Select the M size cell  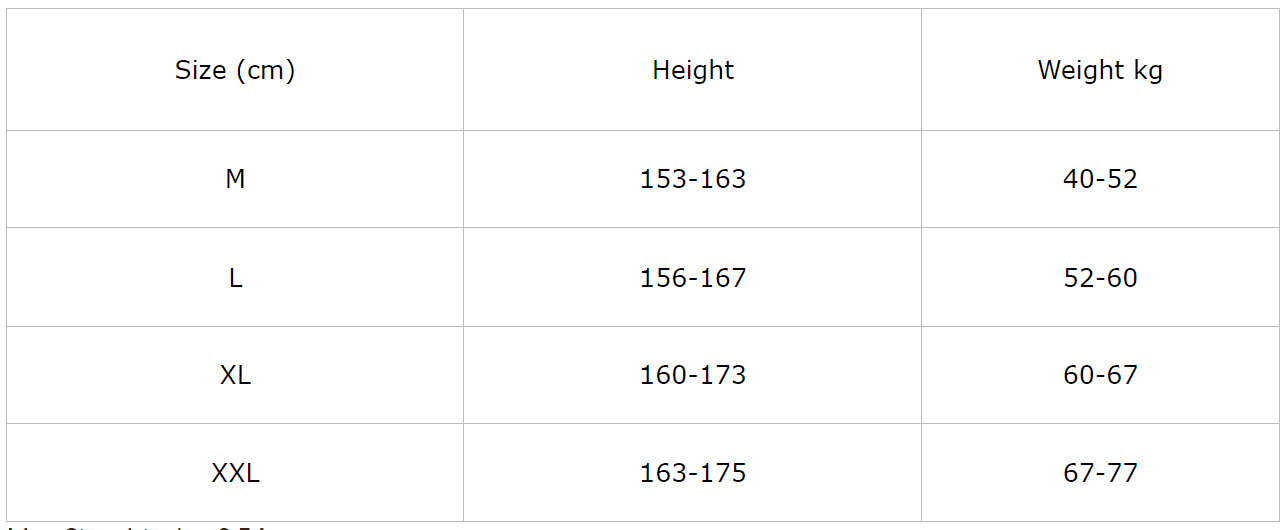235,179
